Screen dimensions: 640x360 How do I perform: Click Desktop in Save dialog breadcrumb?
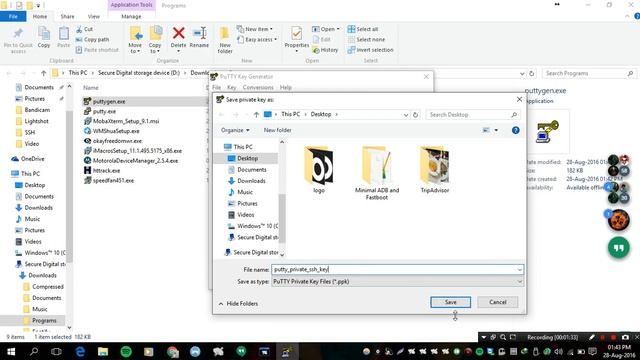click(321, 114)
